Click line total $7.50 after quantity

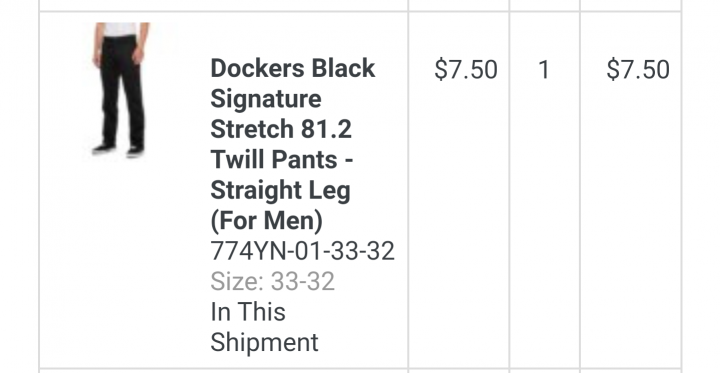[638, 70]
